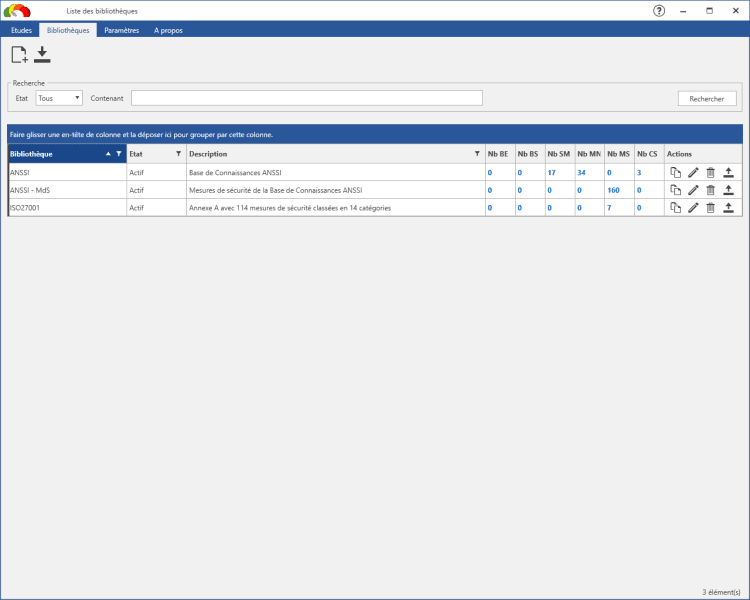Screen dimensions: 750x600
Task: Import a library with the download-arrow icon
Action: (x=42, y=55)
